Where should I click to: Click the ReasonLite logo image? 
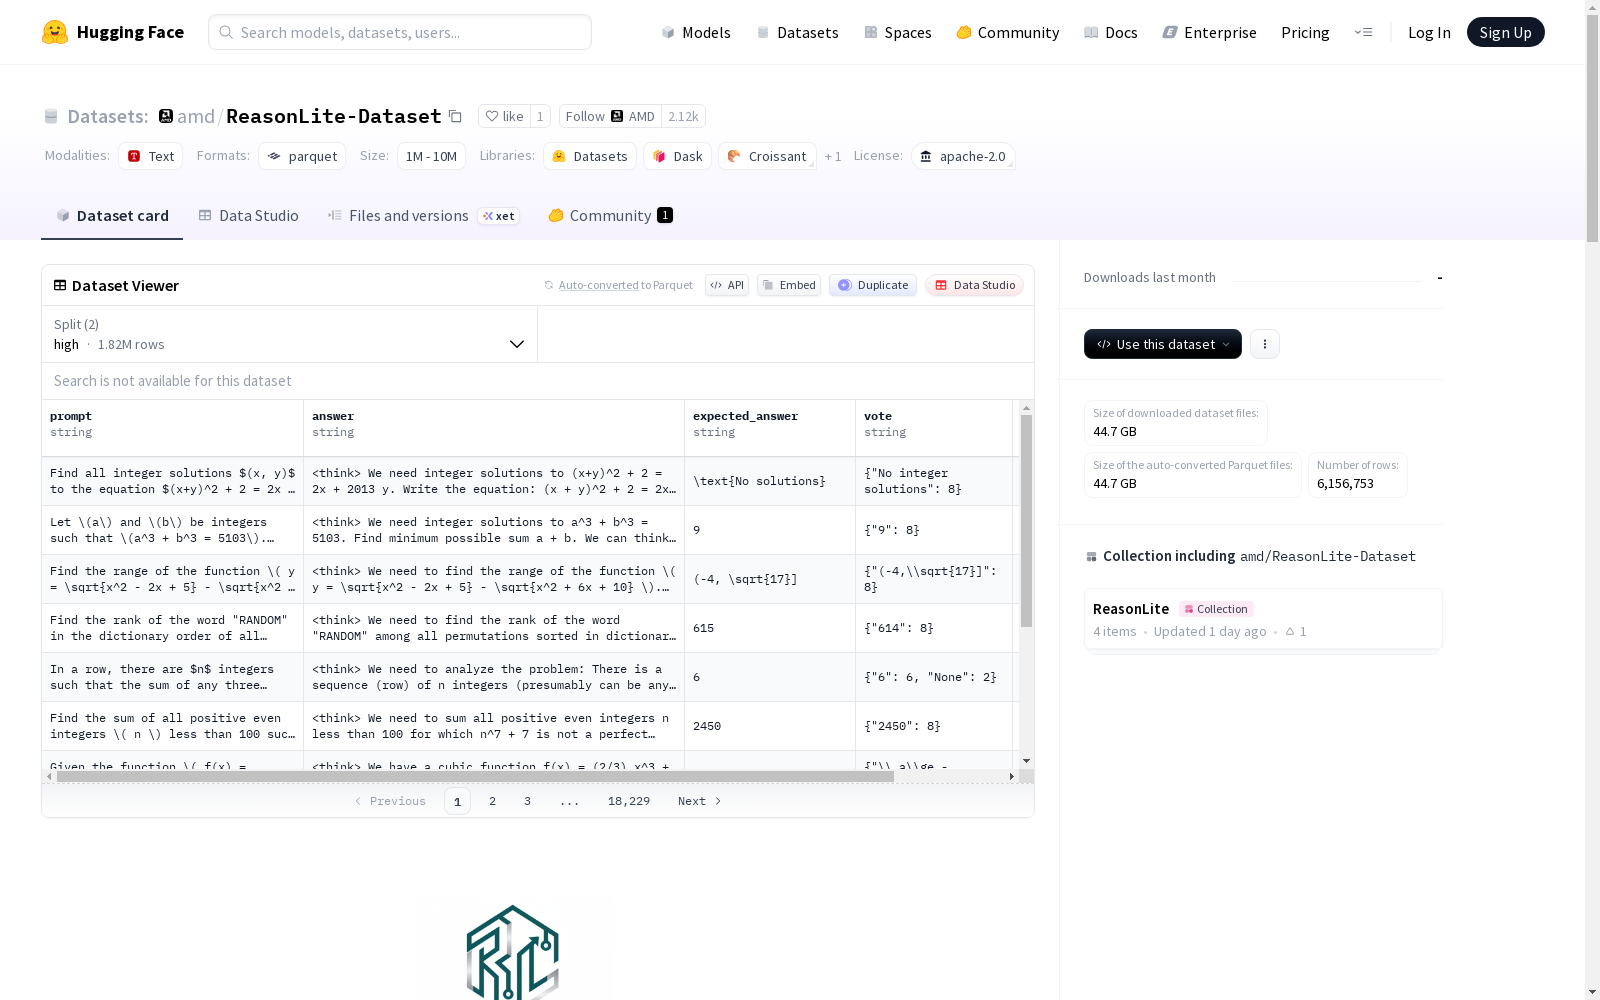513,950
